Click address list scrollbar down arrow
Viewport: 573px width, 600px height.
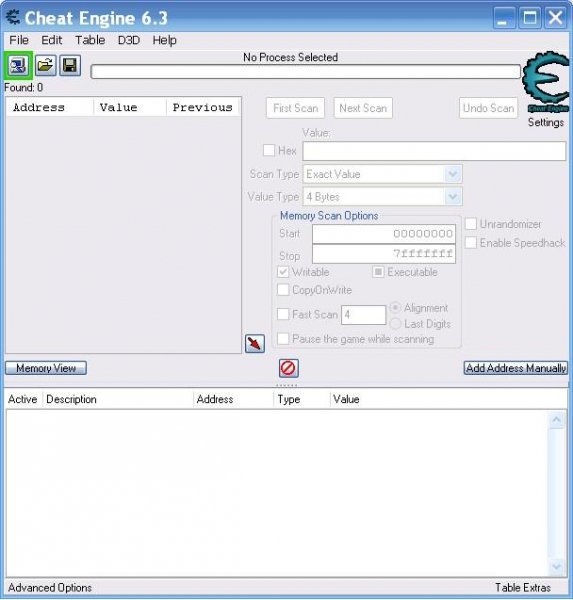(557, 566)
